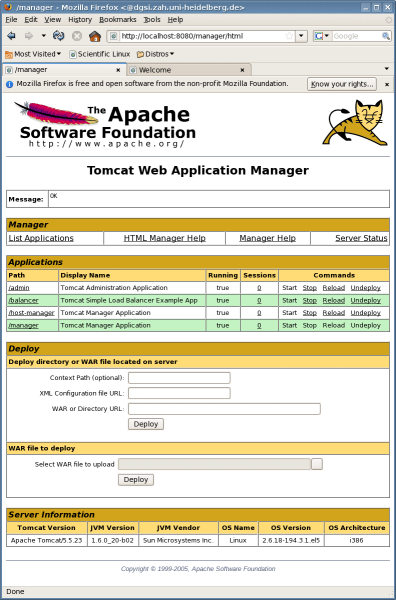Open the /manager application path link
Screen dimensions: 396x600
tap(23, 326)
